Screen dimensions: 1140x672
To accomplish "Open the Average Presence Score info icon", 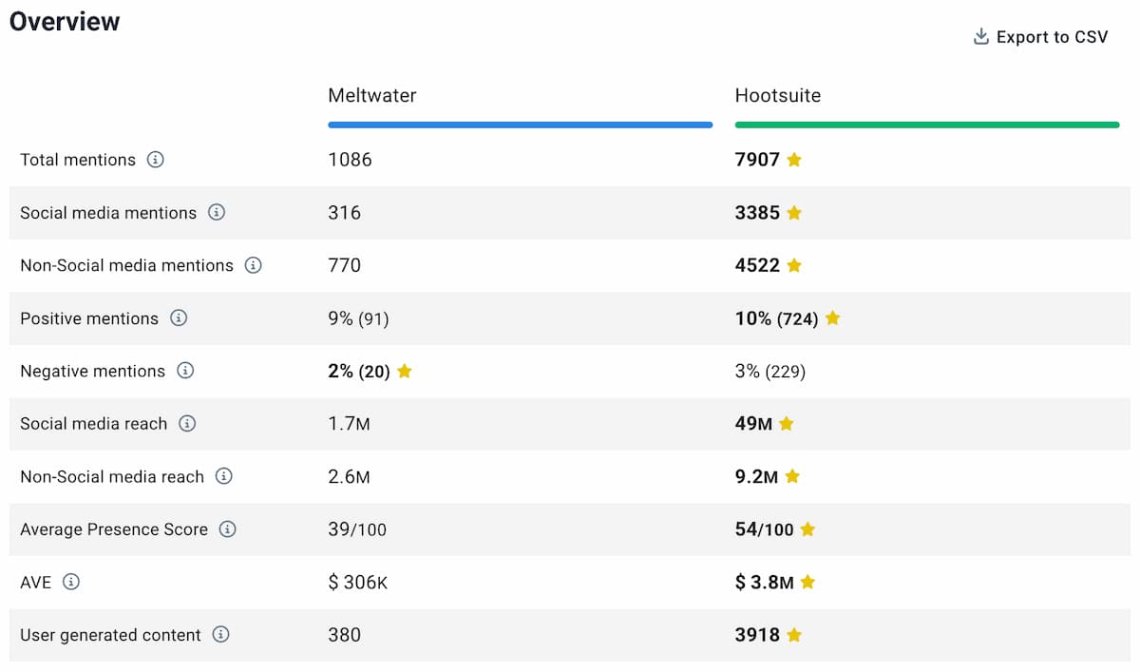I will (226, 529).
